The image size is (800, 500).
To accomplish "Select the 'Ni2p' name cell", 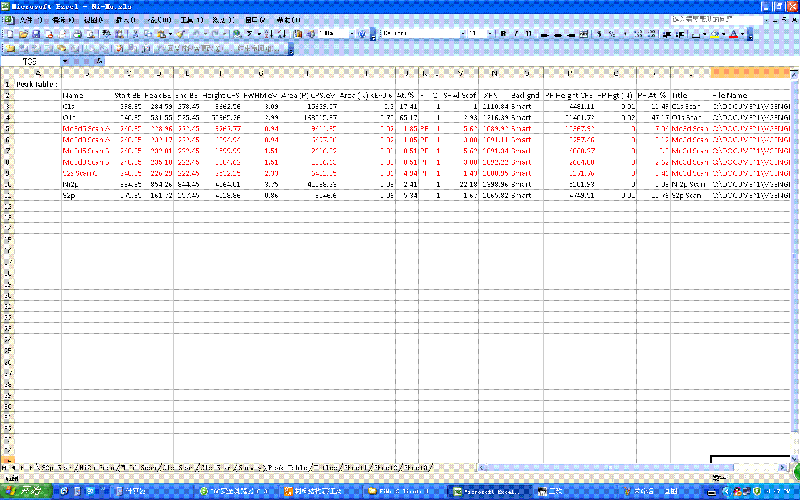I will point(87,184).
